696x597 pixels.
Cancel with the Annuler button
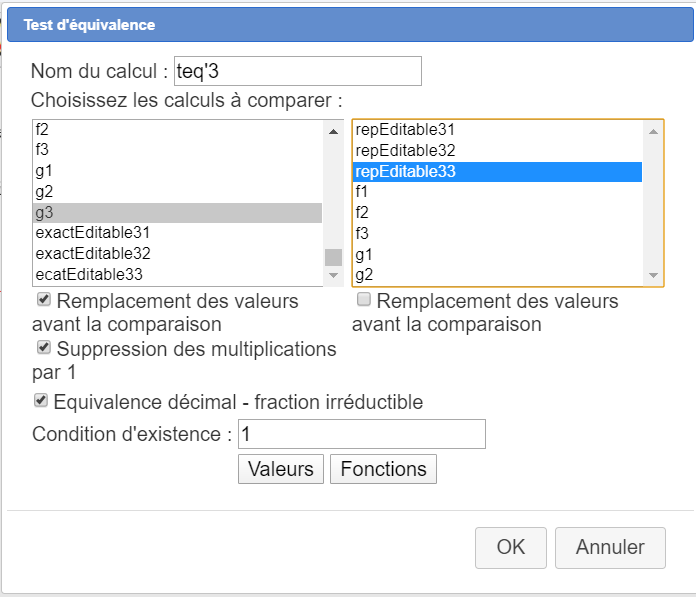(x=610, y=547)
